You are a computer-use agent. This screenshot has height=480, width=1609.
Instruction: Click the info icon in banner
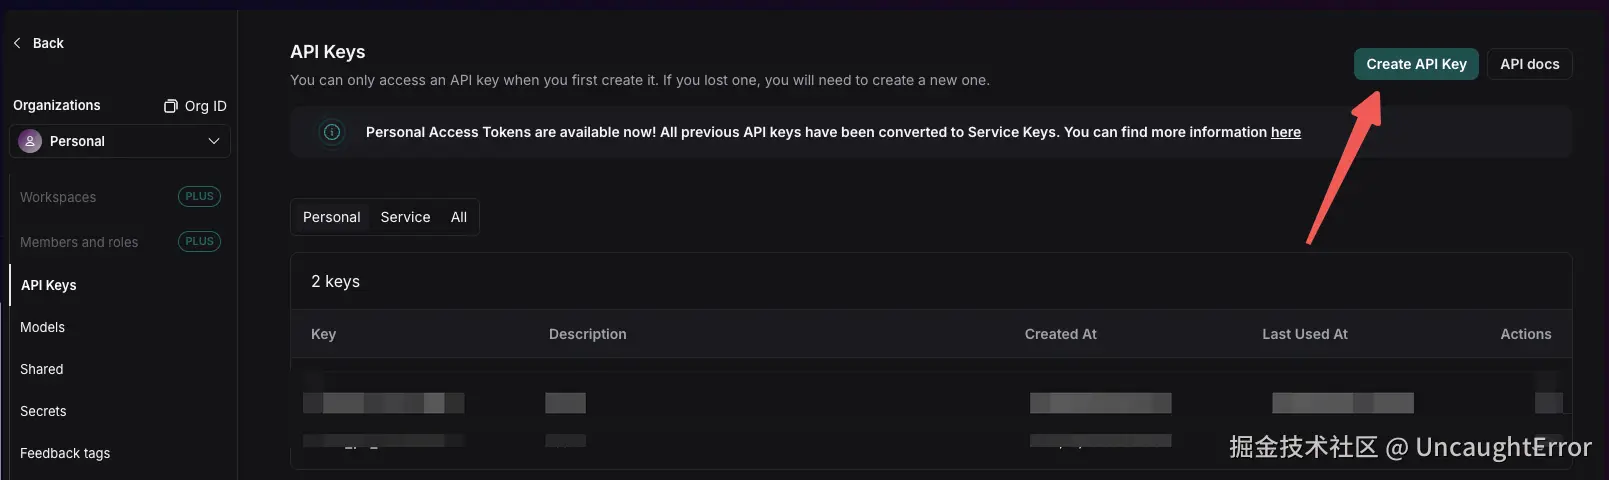pyautogui.click(x=332, y=132)
